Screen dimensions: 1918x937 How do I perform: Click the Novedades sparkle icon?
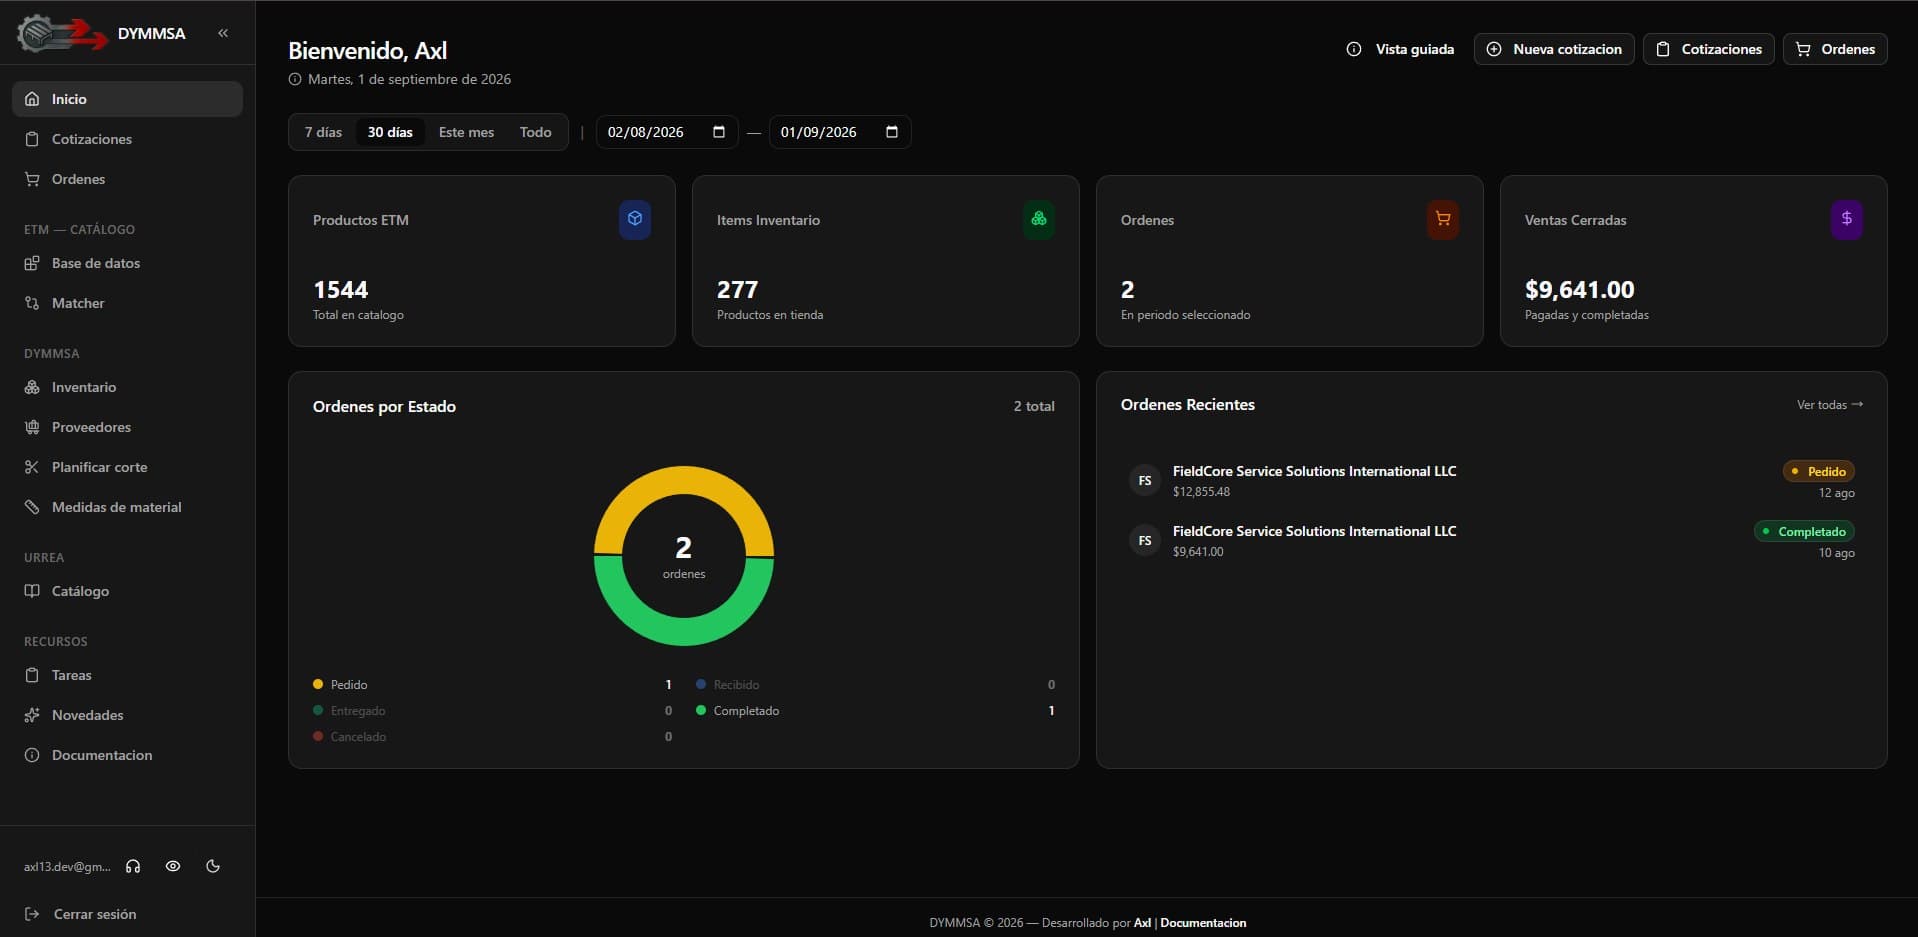[x=32, y=715]
